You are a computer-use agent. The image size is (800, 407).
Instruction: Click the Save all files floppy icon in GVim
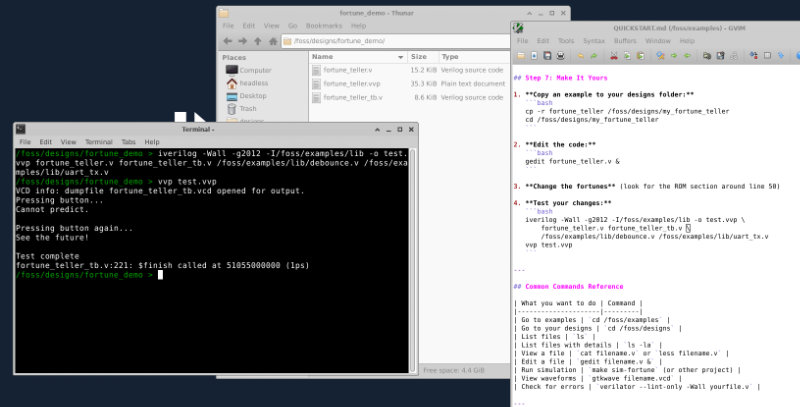pos(547,56)
